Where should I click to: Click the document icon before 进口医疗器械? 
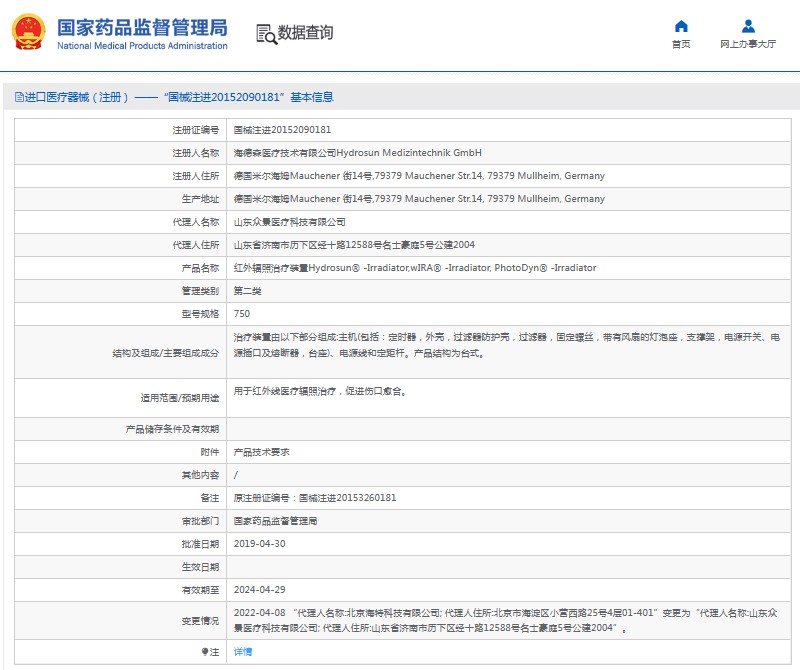(x=19, y=97)
